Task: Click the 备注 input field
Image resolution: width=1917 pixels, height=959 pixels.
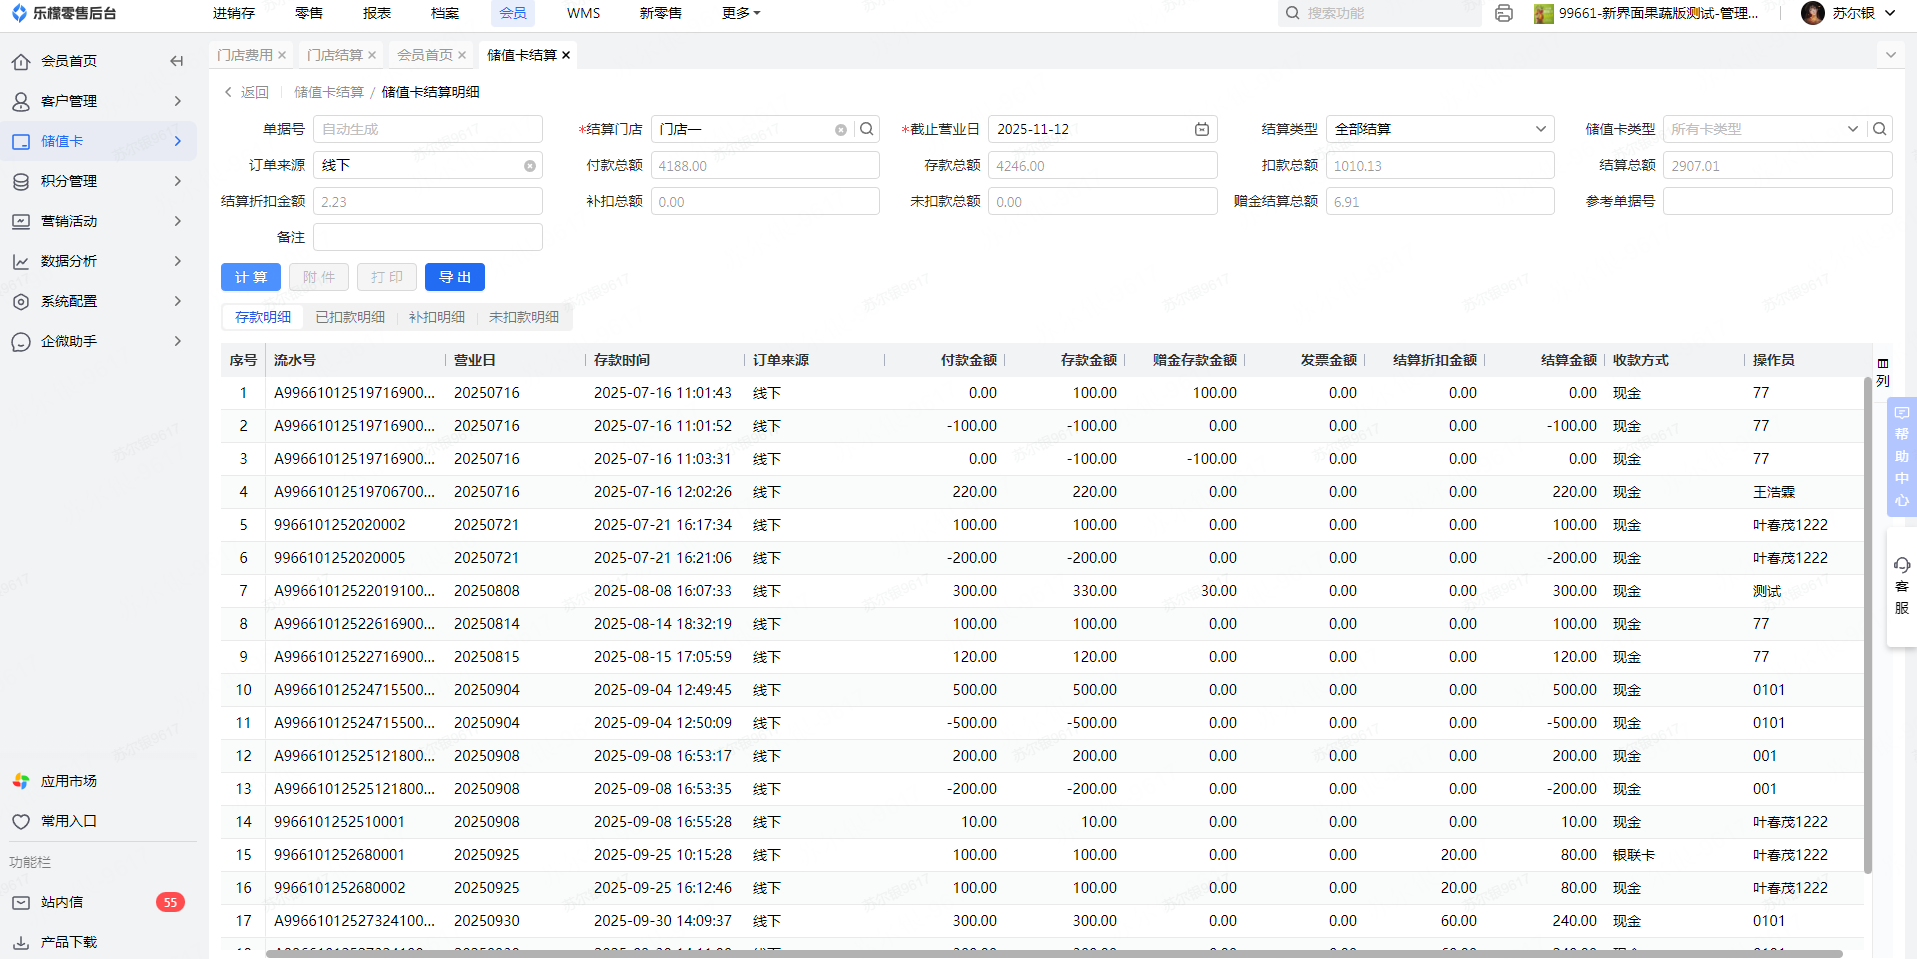Action: 428,237
